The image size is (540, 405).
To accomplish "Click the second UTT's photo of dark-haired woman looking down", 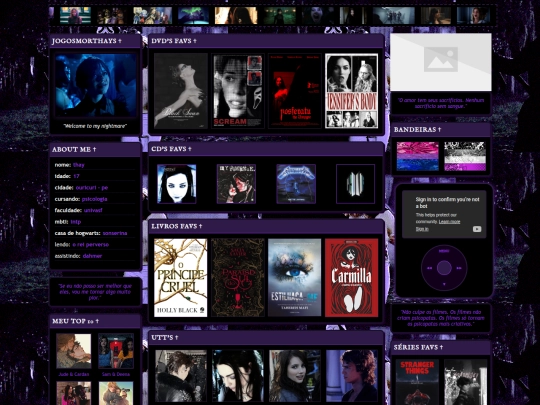I will 238,376.
